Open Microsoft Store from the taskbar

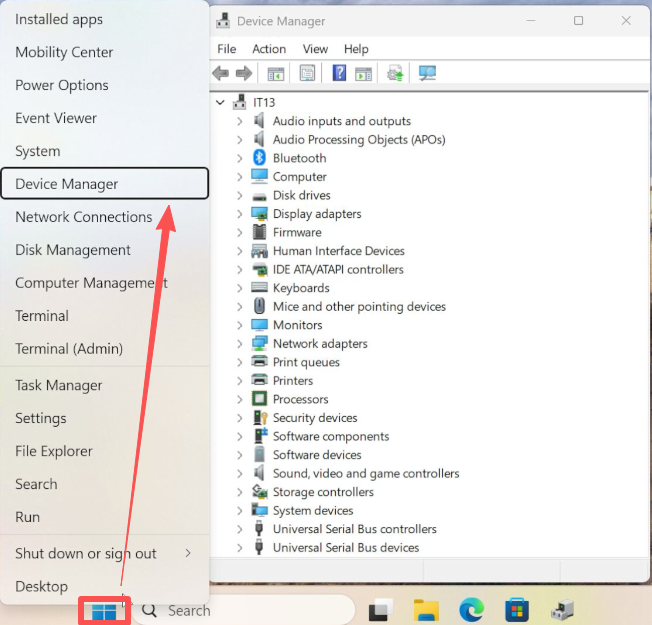click(x=516, y=610)
